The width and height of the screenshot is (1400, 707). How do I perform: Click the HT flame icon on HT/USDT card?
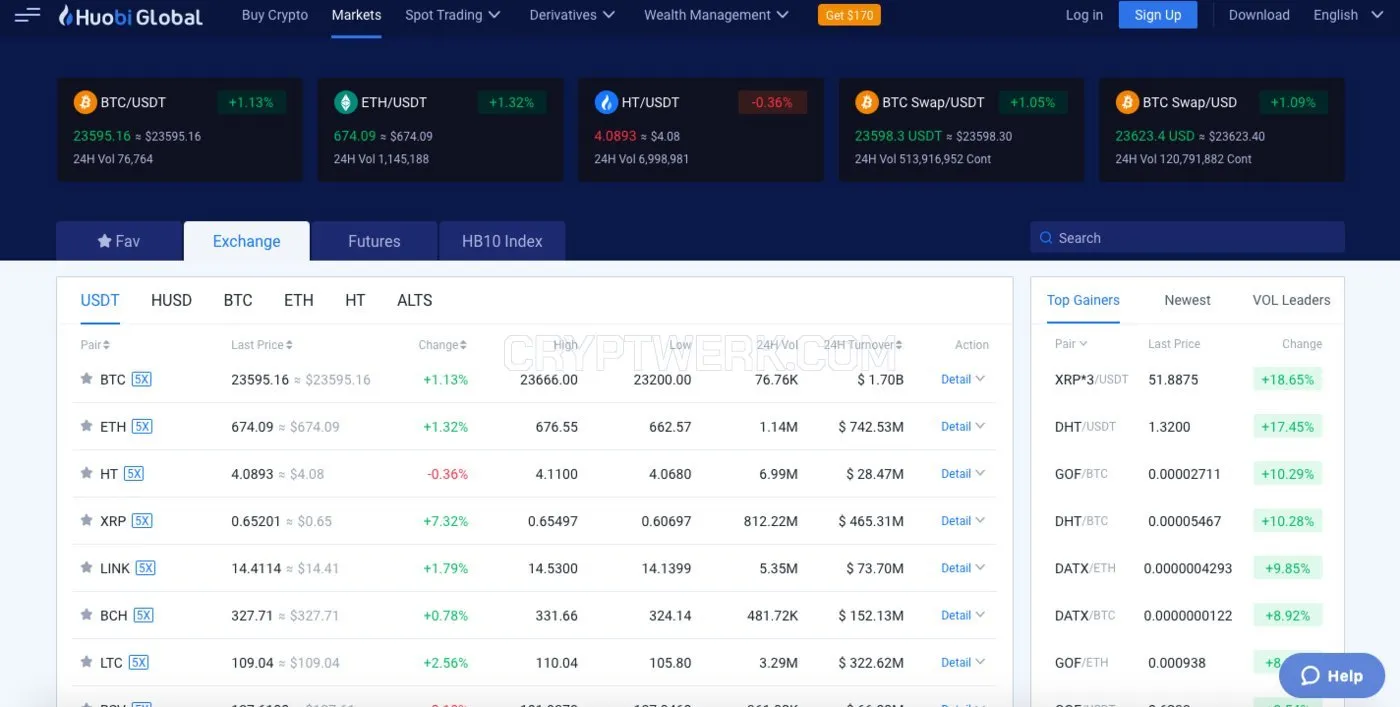pyautogui.click(x=606, y=102)
